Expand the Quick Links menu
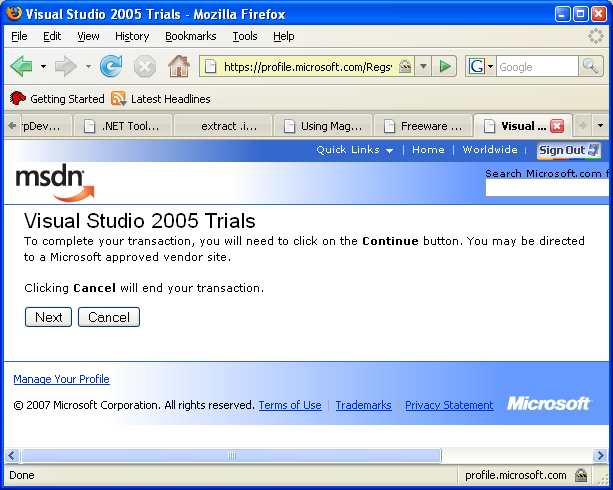Screen dimensions: 613x490 pyautogui.click(x=355, y=150)
